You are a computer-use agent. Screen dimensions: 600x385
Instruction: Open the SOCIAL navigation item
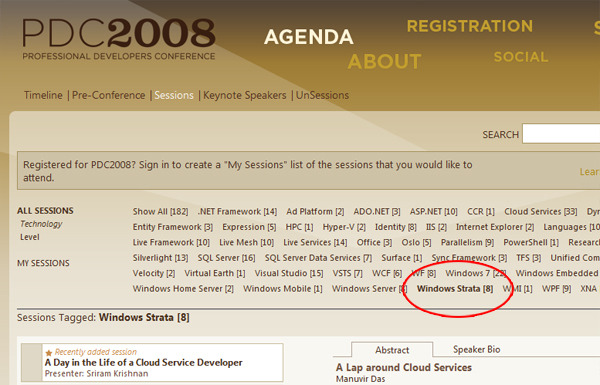click(521, 57)
